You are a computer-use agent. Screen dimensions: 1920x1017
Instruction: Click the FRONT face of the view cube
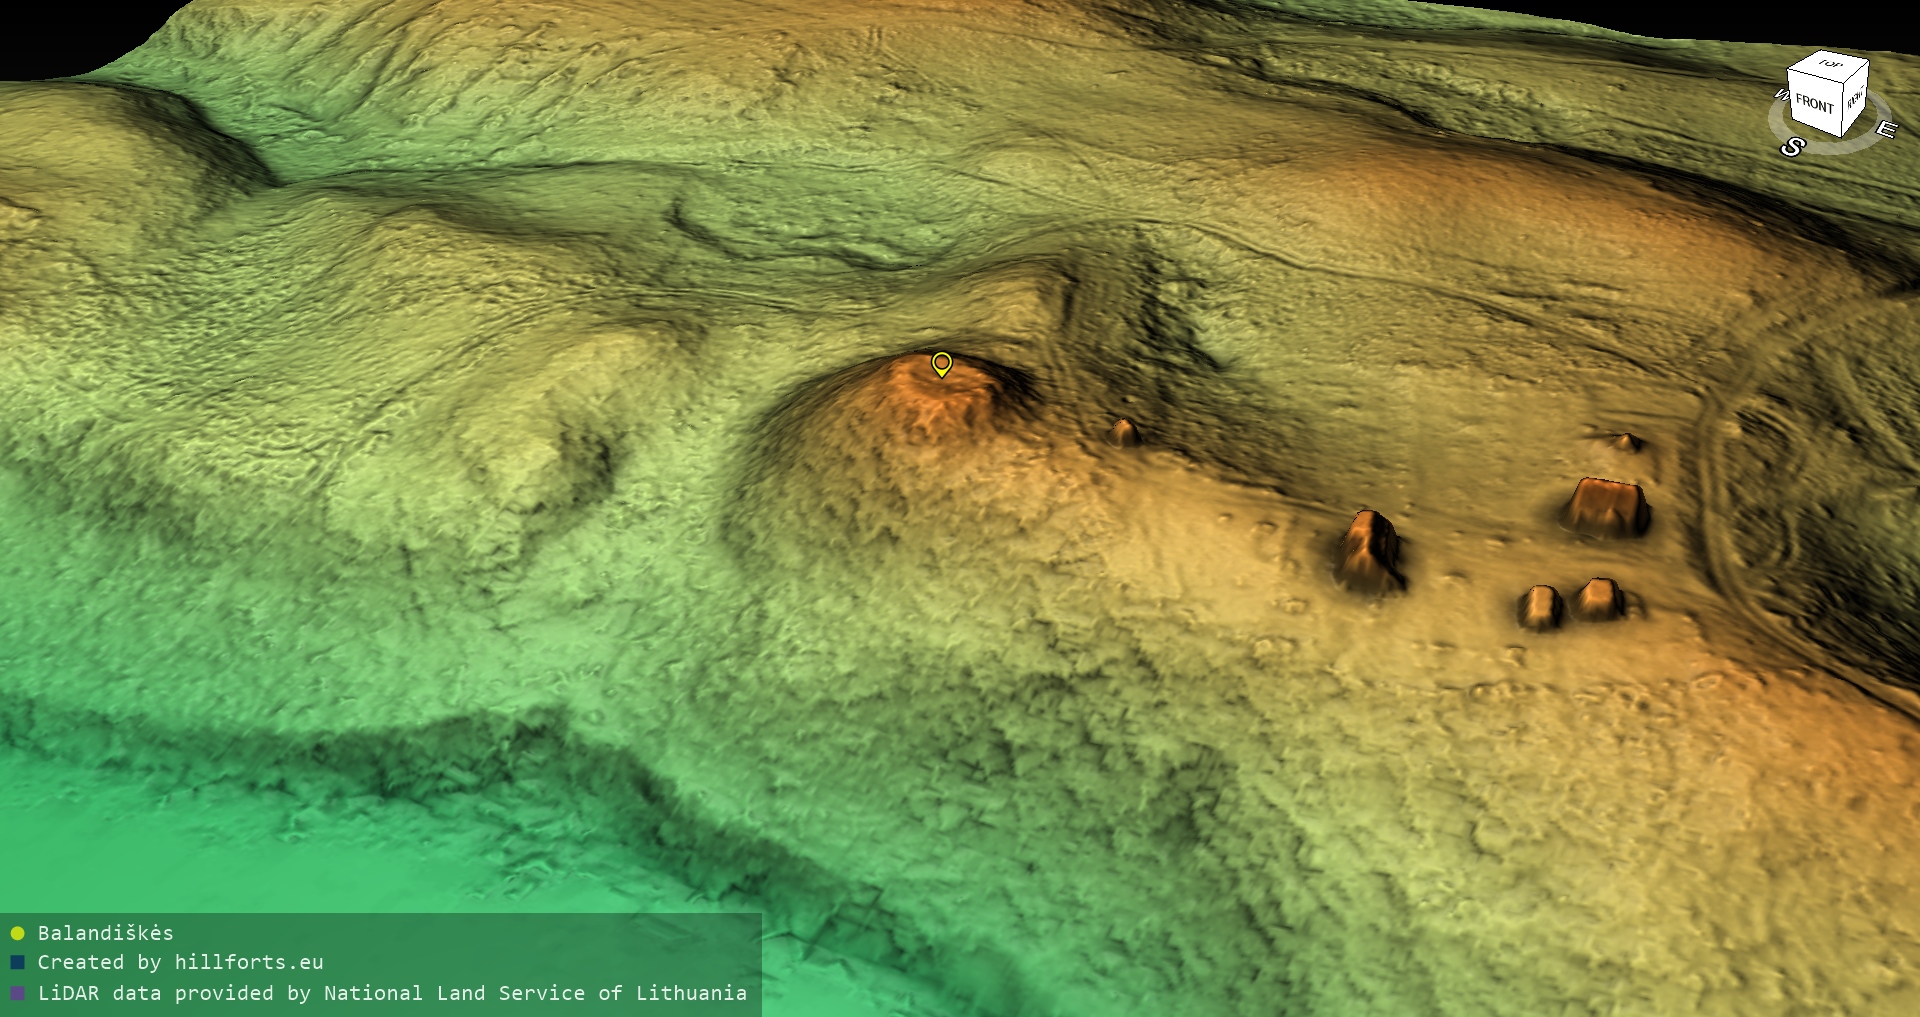click(1814, 104)
